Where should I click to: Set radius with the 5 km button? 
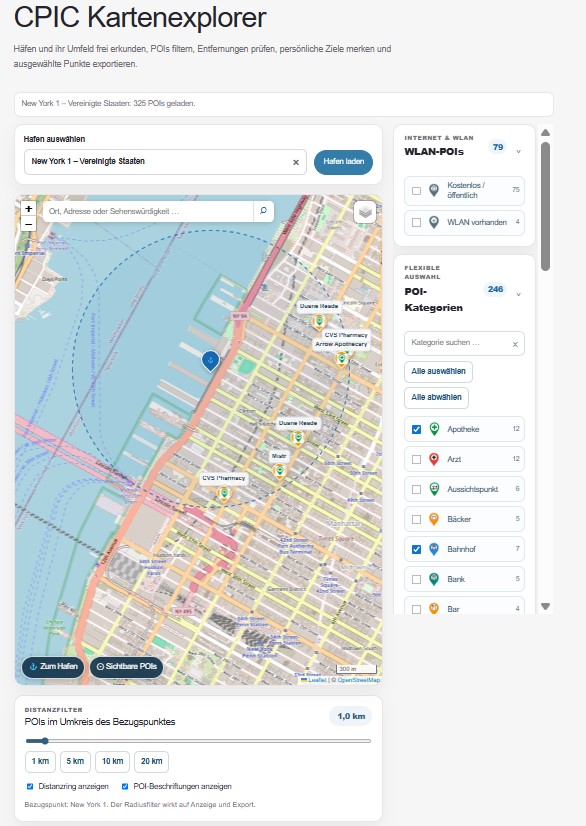pos(75,761)
